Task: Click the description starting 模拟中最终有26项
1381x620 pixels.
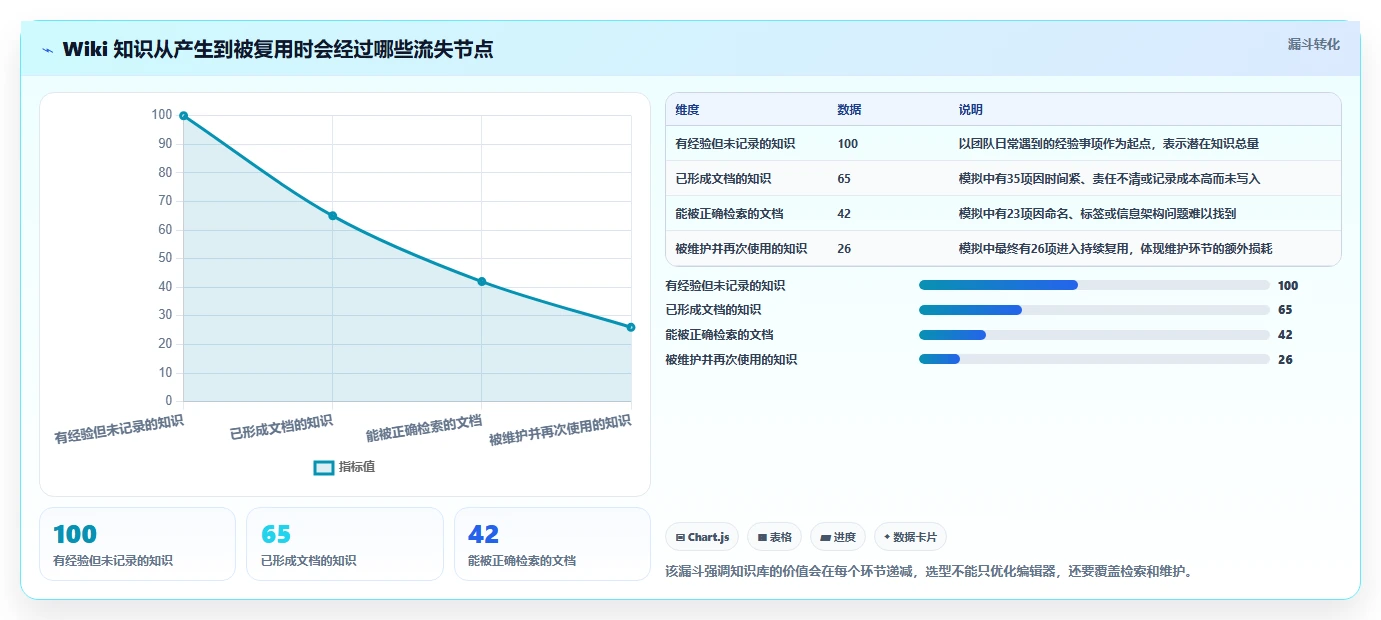Action: pos(1115,249)
